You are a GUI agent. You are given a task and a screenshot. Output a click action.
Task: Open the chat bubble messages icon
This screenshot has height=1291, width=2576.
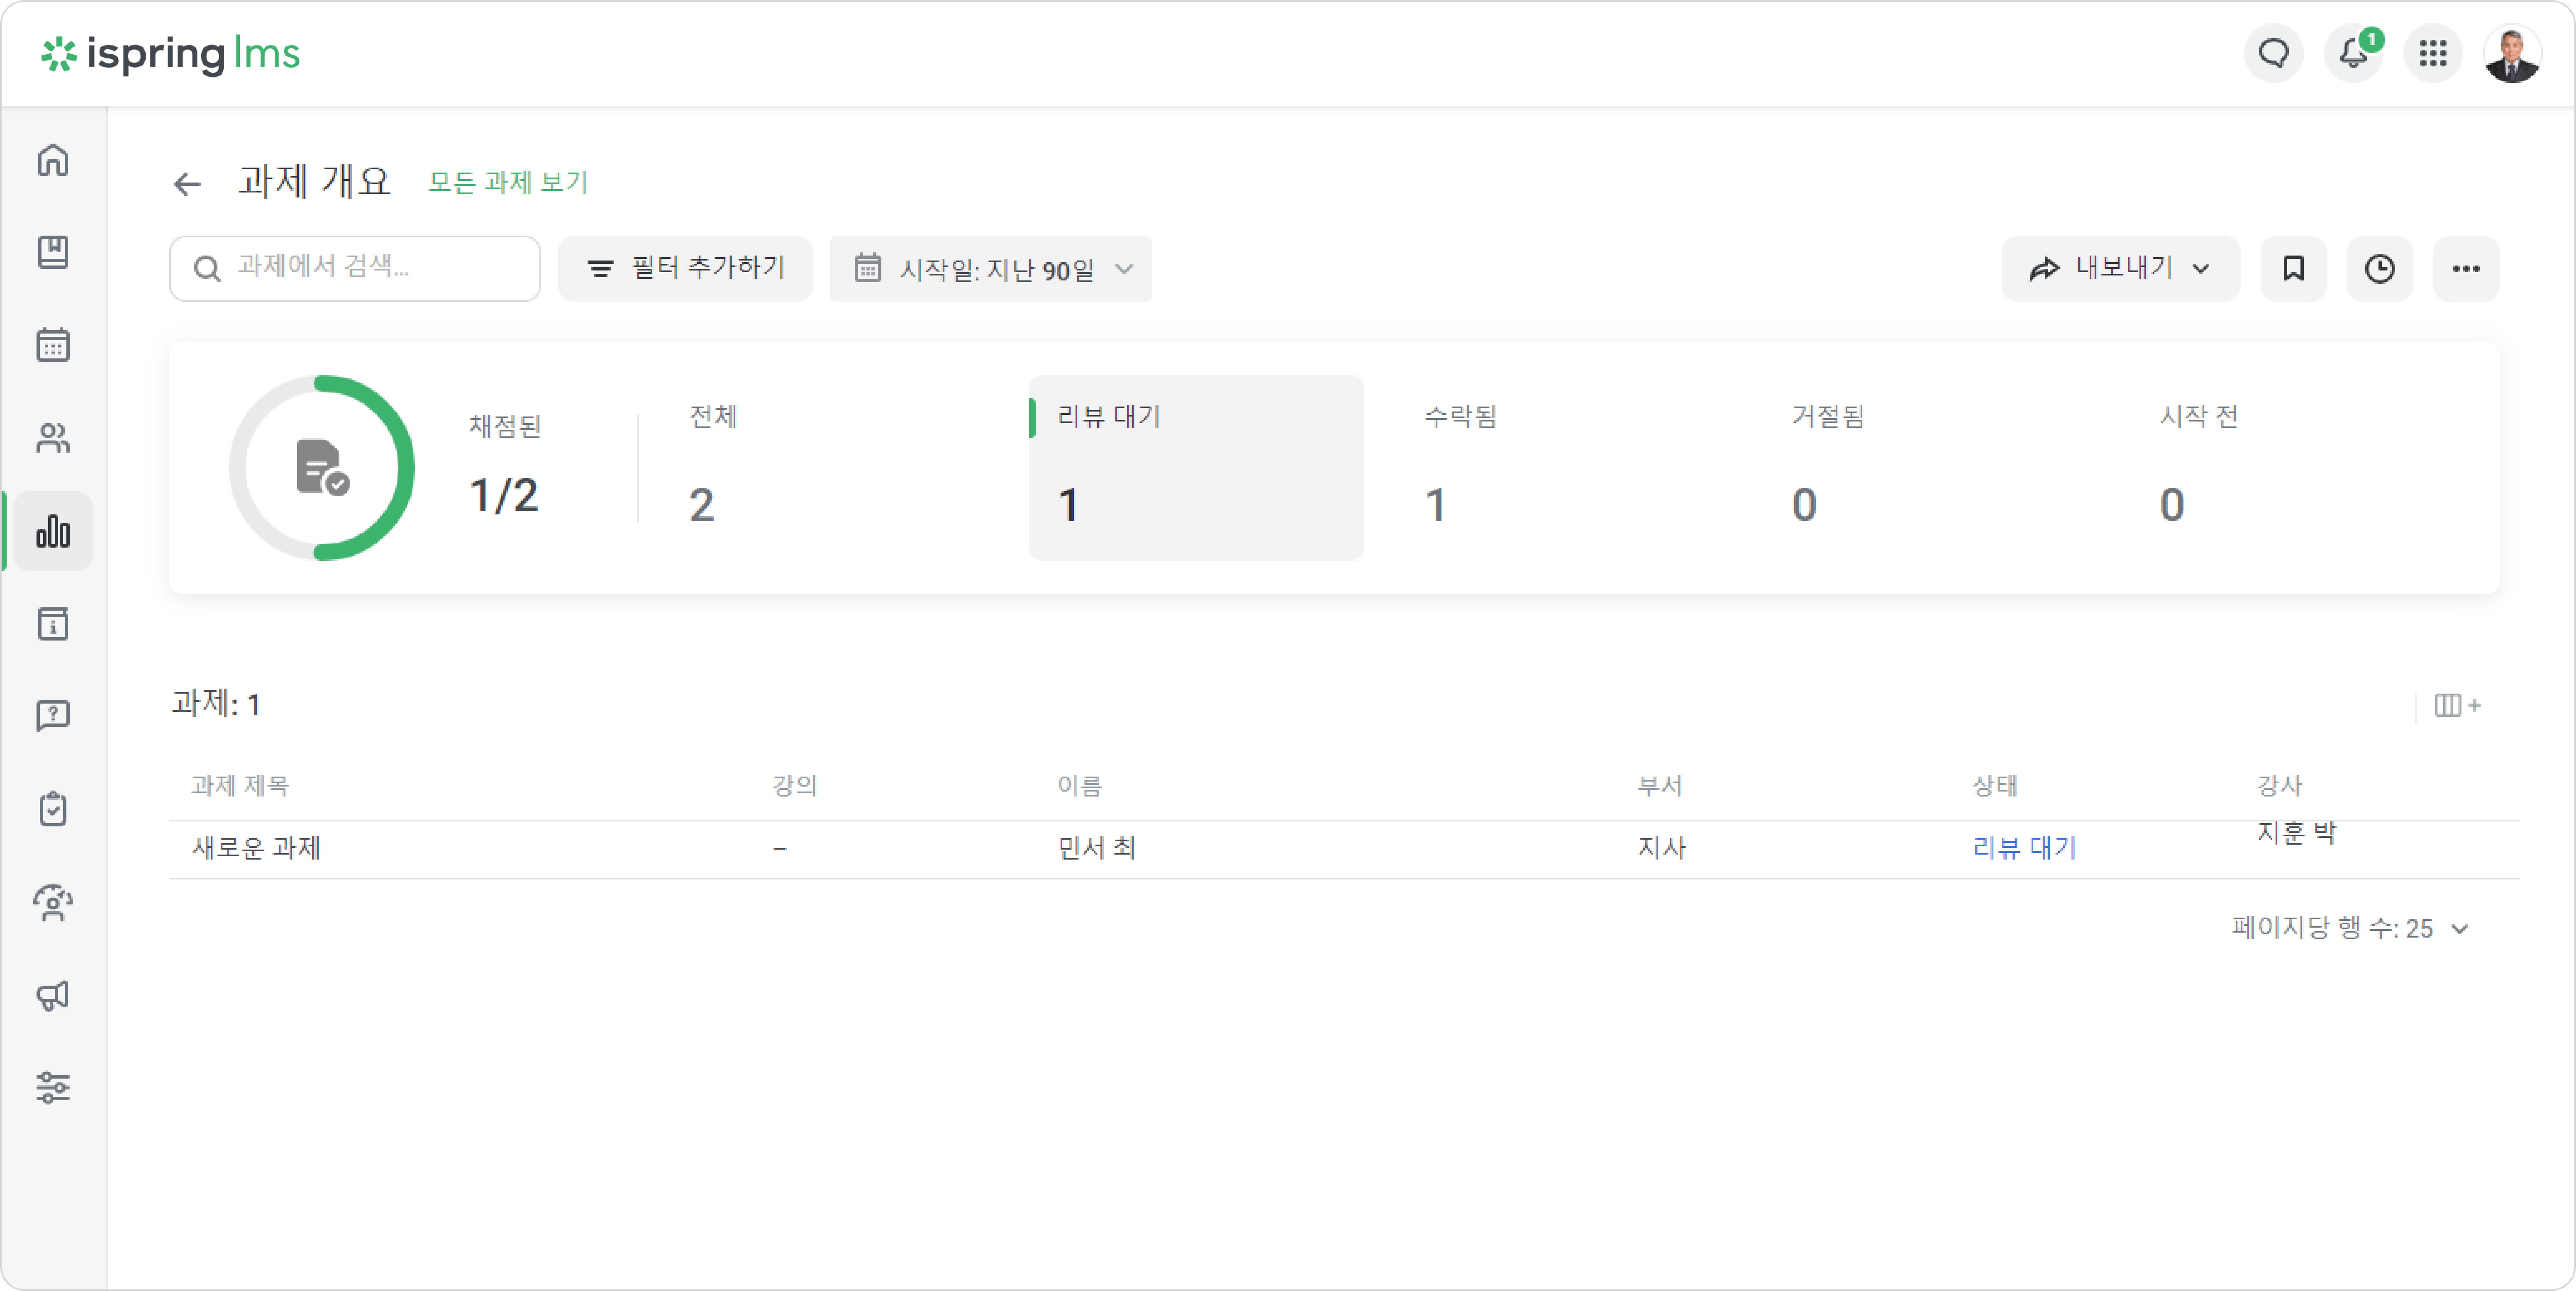coord(2273,53)
